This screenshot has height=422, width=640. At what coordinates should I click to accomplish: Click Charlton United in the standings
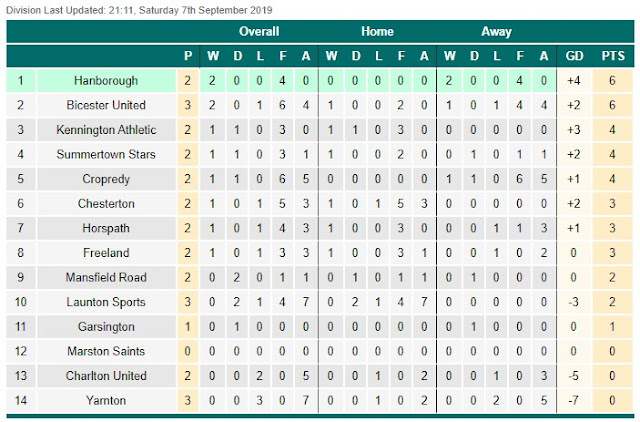(106, 375)
